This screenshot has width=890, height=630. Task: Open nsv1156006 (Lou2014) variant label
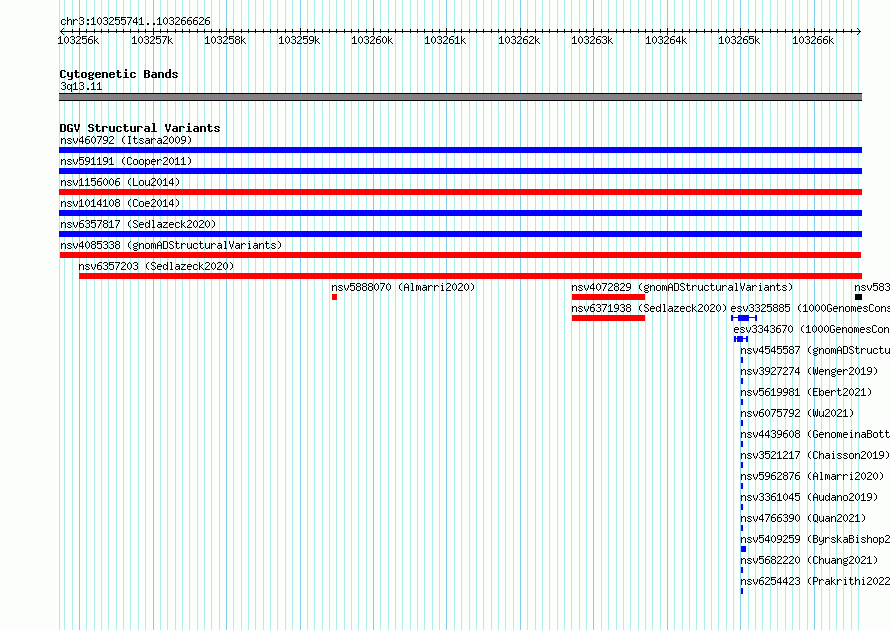120,182
